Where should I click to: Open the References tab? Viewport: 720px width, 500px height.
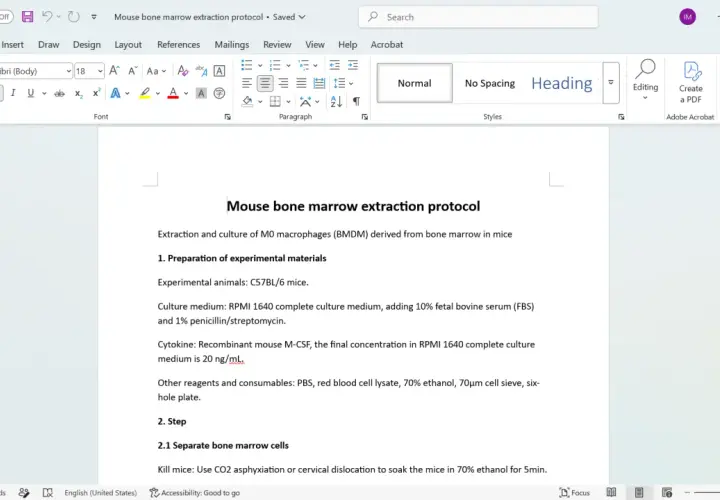(x=179, y=45)
